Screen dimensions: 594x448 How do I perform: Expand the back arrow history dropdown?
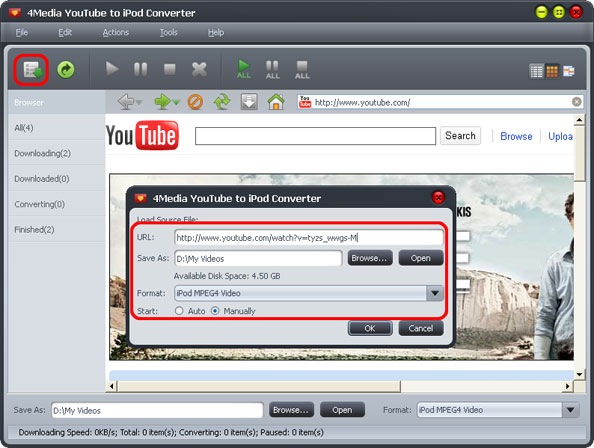139,102
